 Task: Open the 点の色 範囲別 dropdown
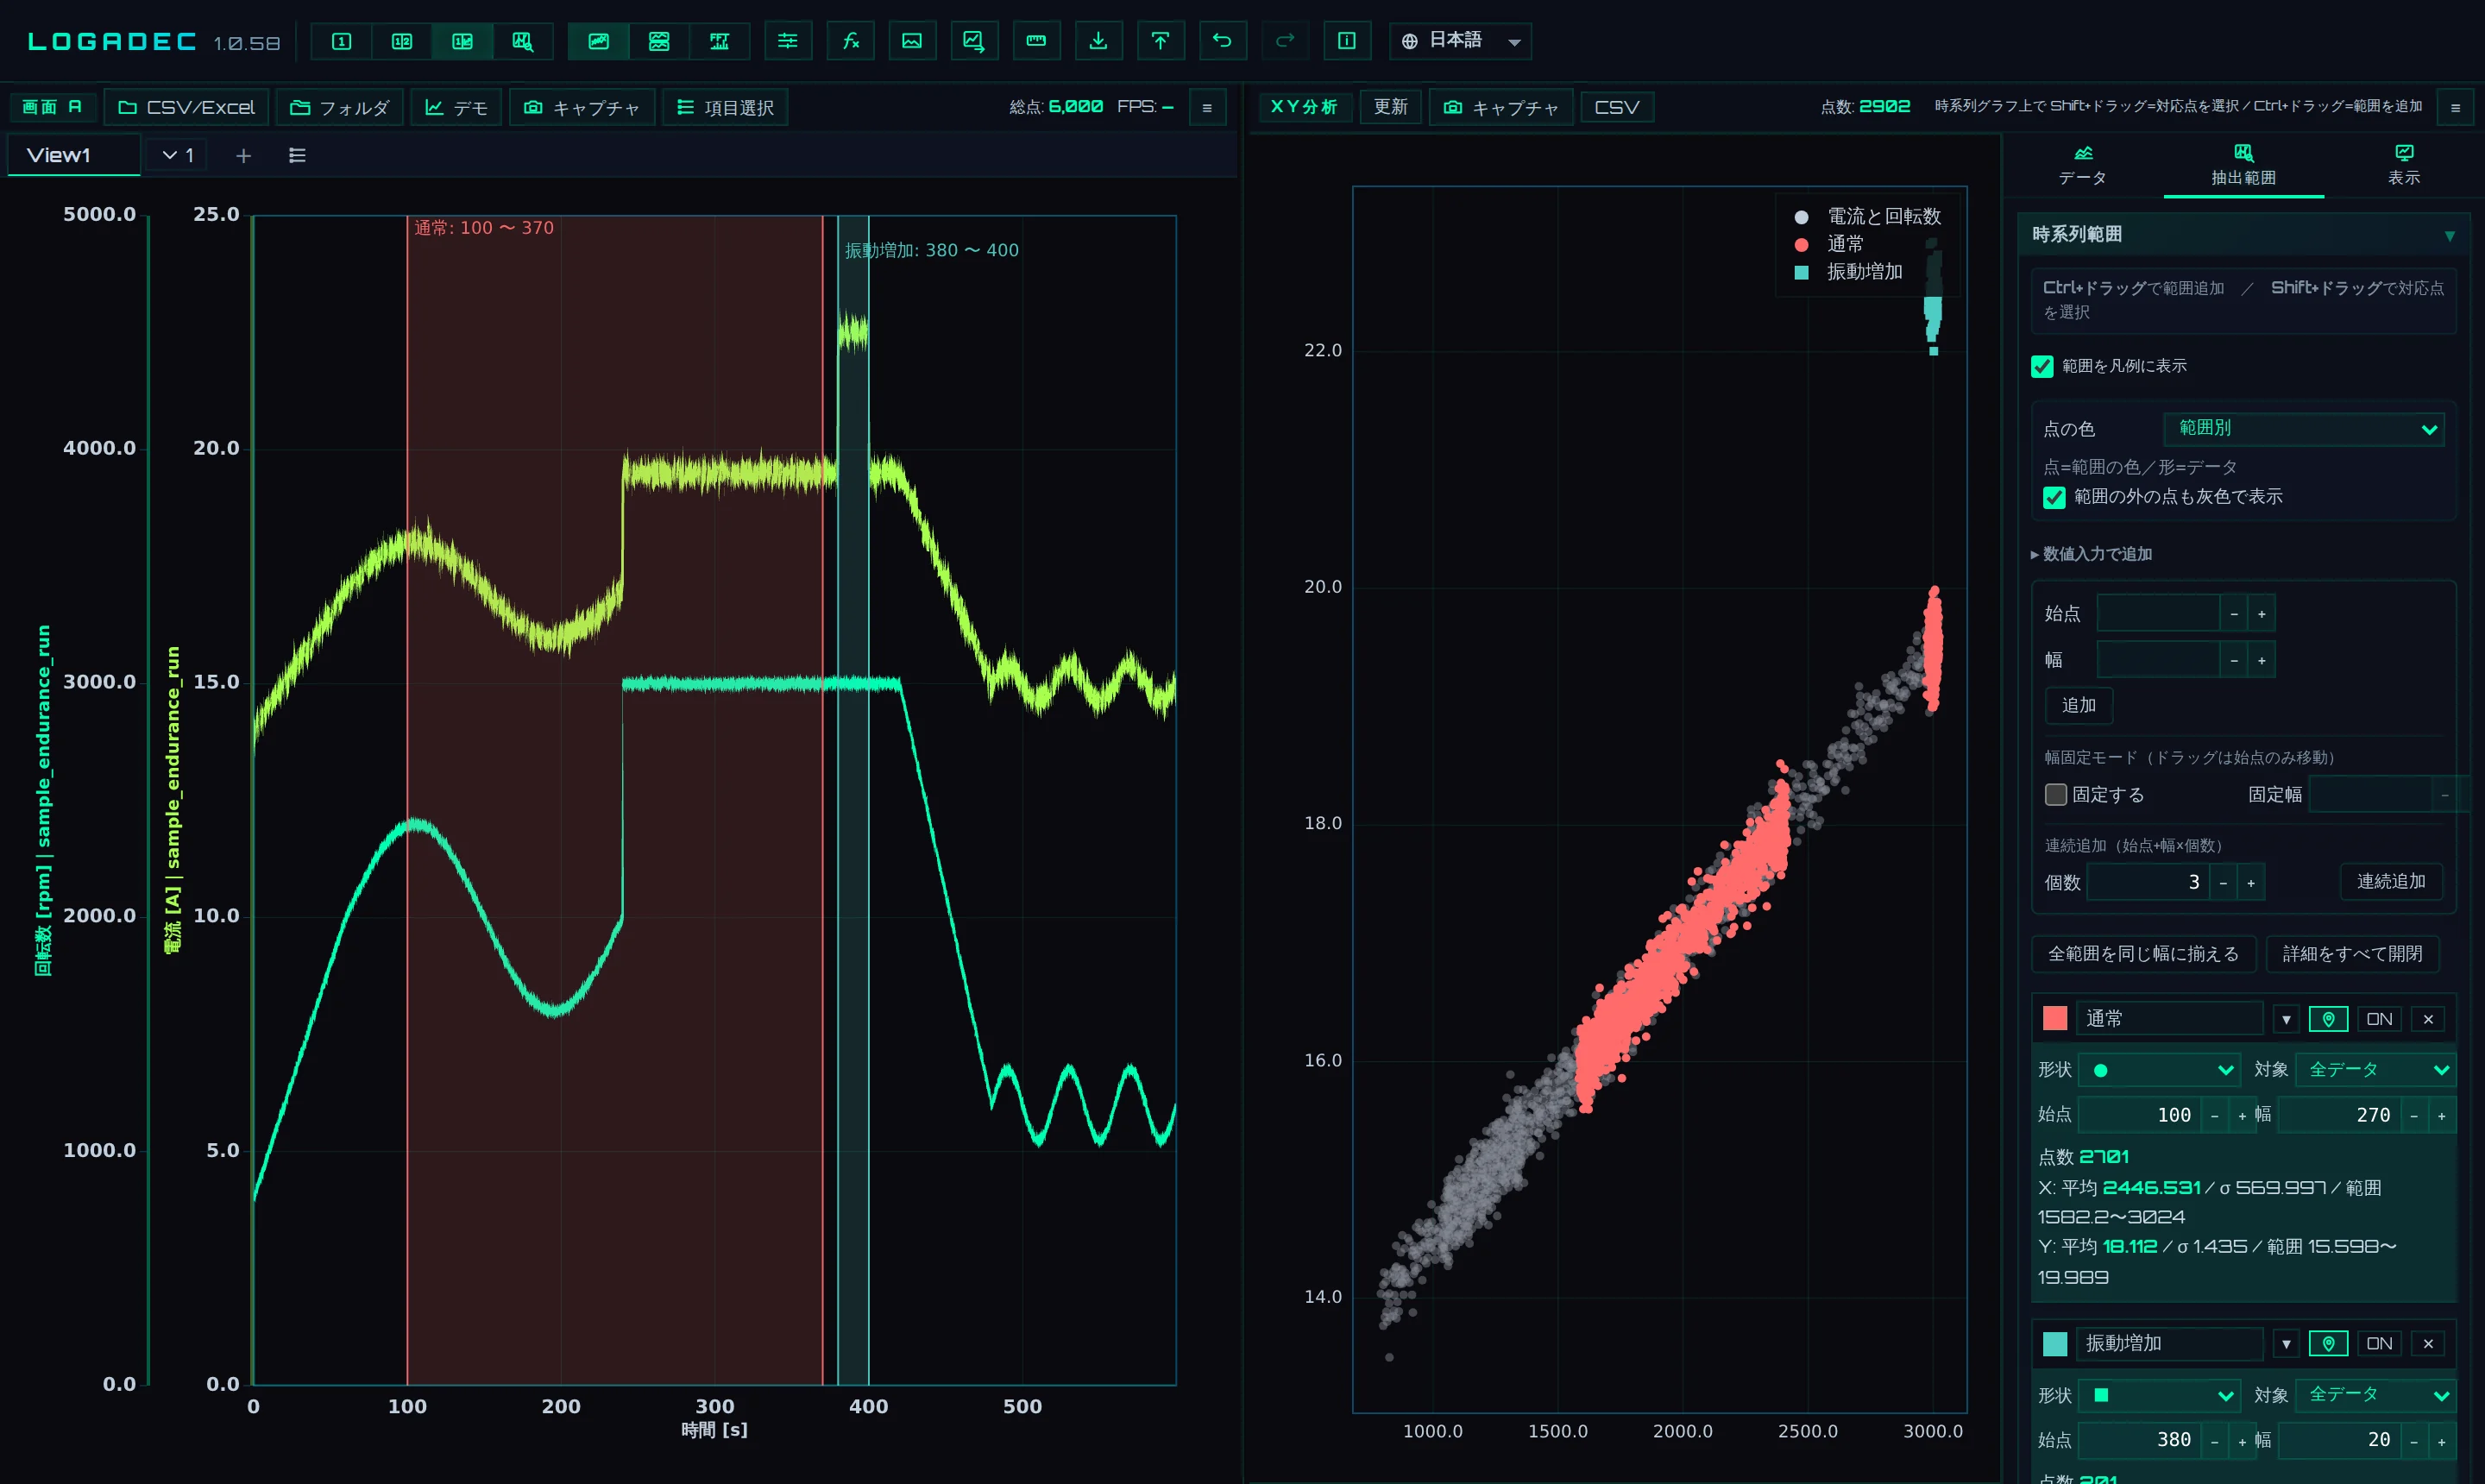point(2304,429)
